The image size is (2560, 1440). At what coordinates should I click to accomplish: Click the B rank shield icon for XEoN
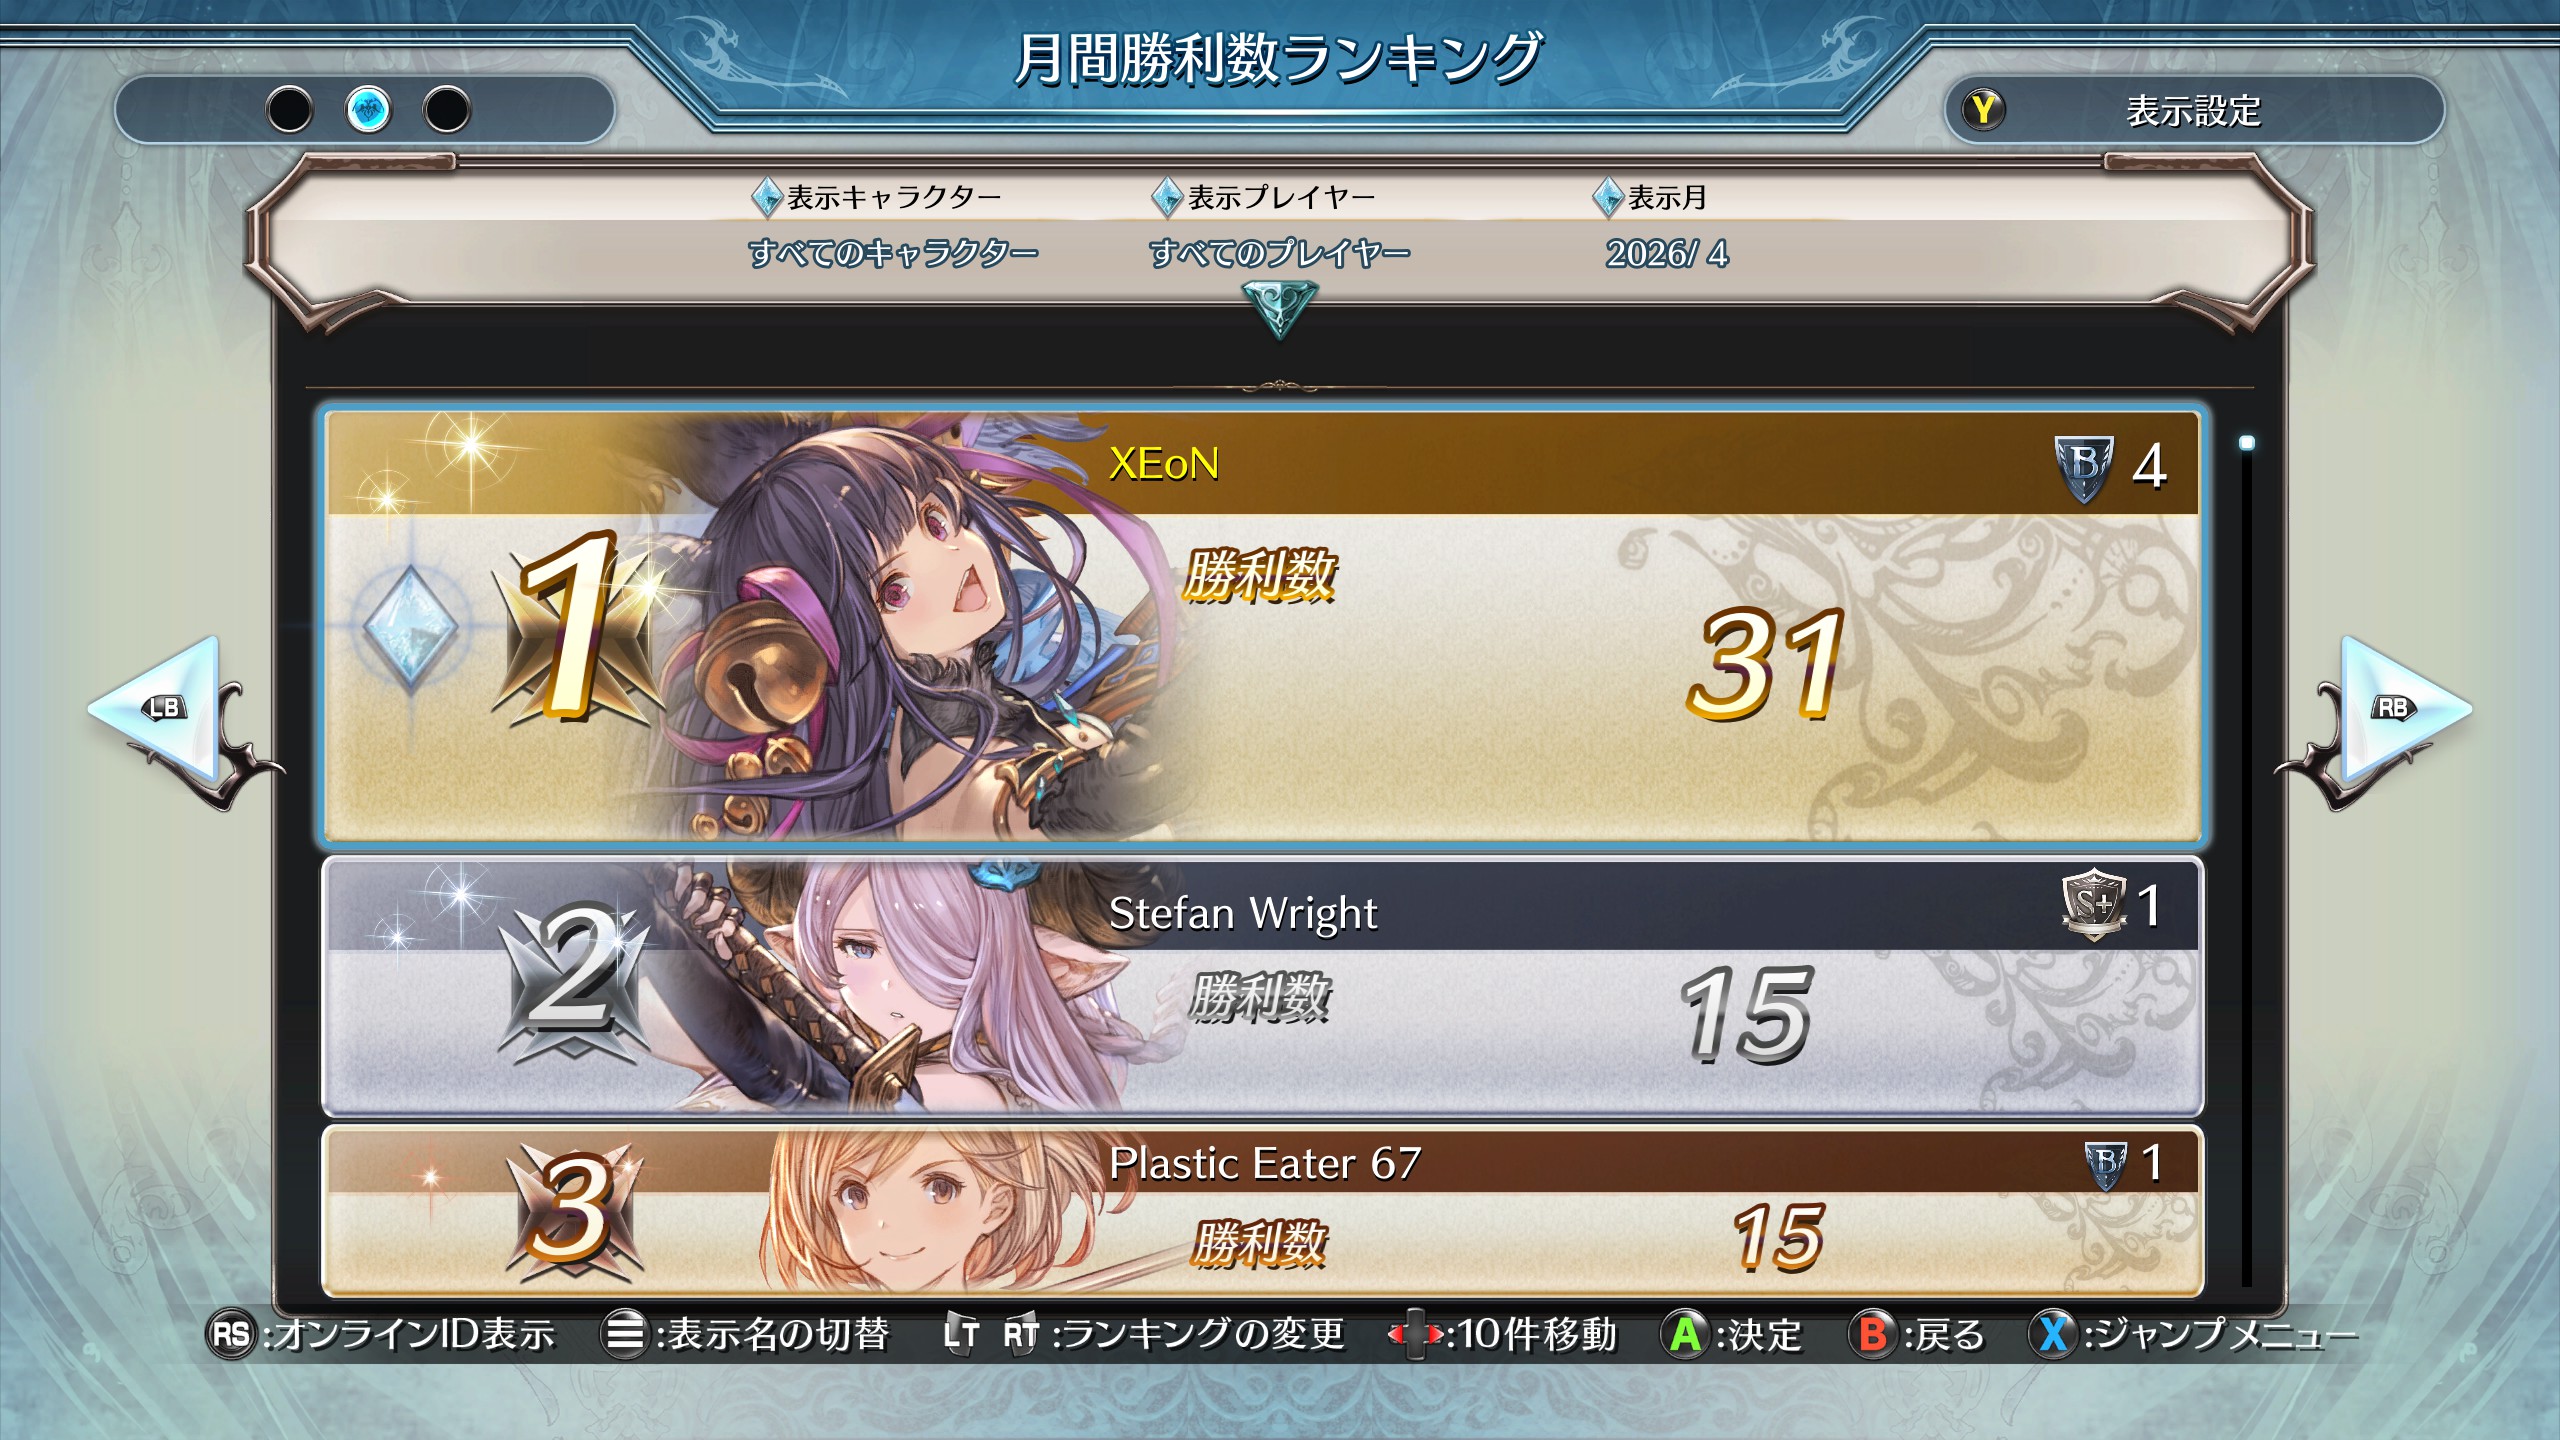[2084, 467]
